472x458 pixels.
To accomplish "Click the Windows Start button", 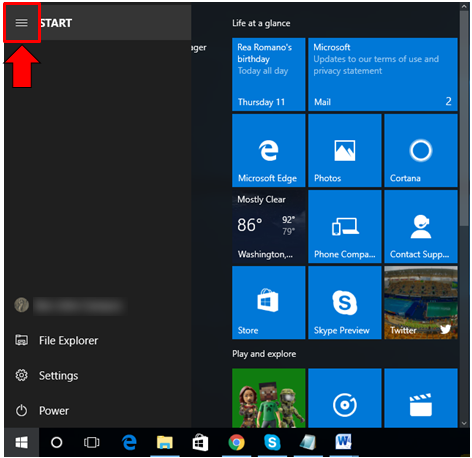I will click(x=22, y=442).
